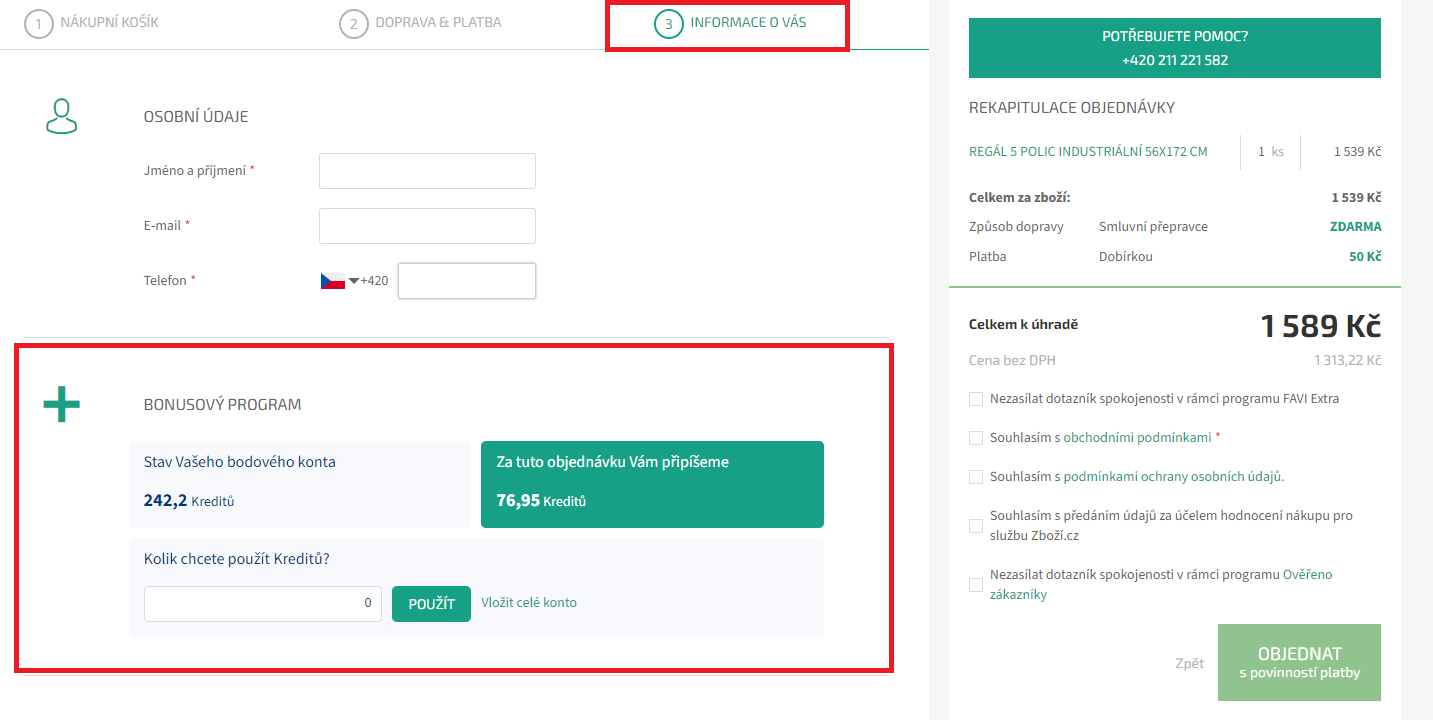Click the Smluvní přepravce delivery method text

[1153, 227]
